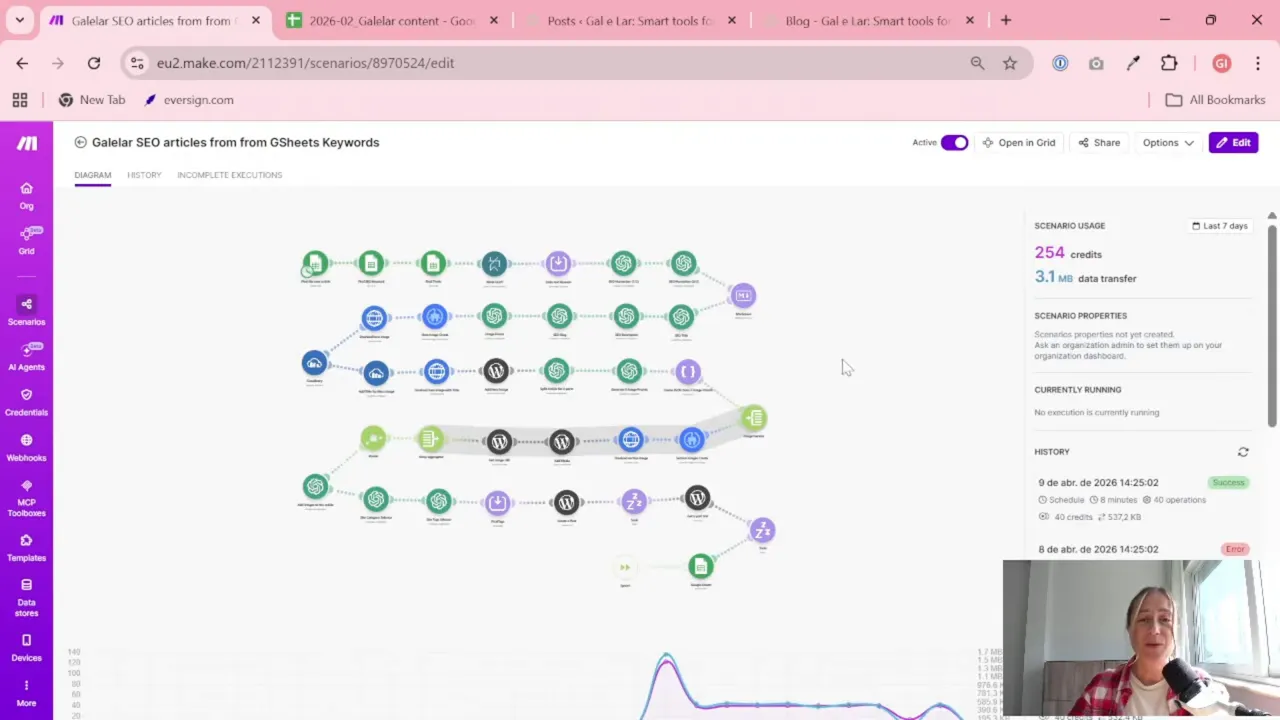Select the Markdown module node

coord(743,295)
